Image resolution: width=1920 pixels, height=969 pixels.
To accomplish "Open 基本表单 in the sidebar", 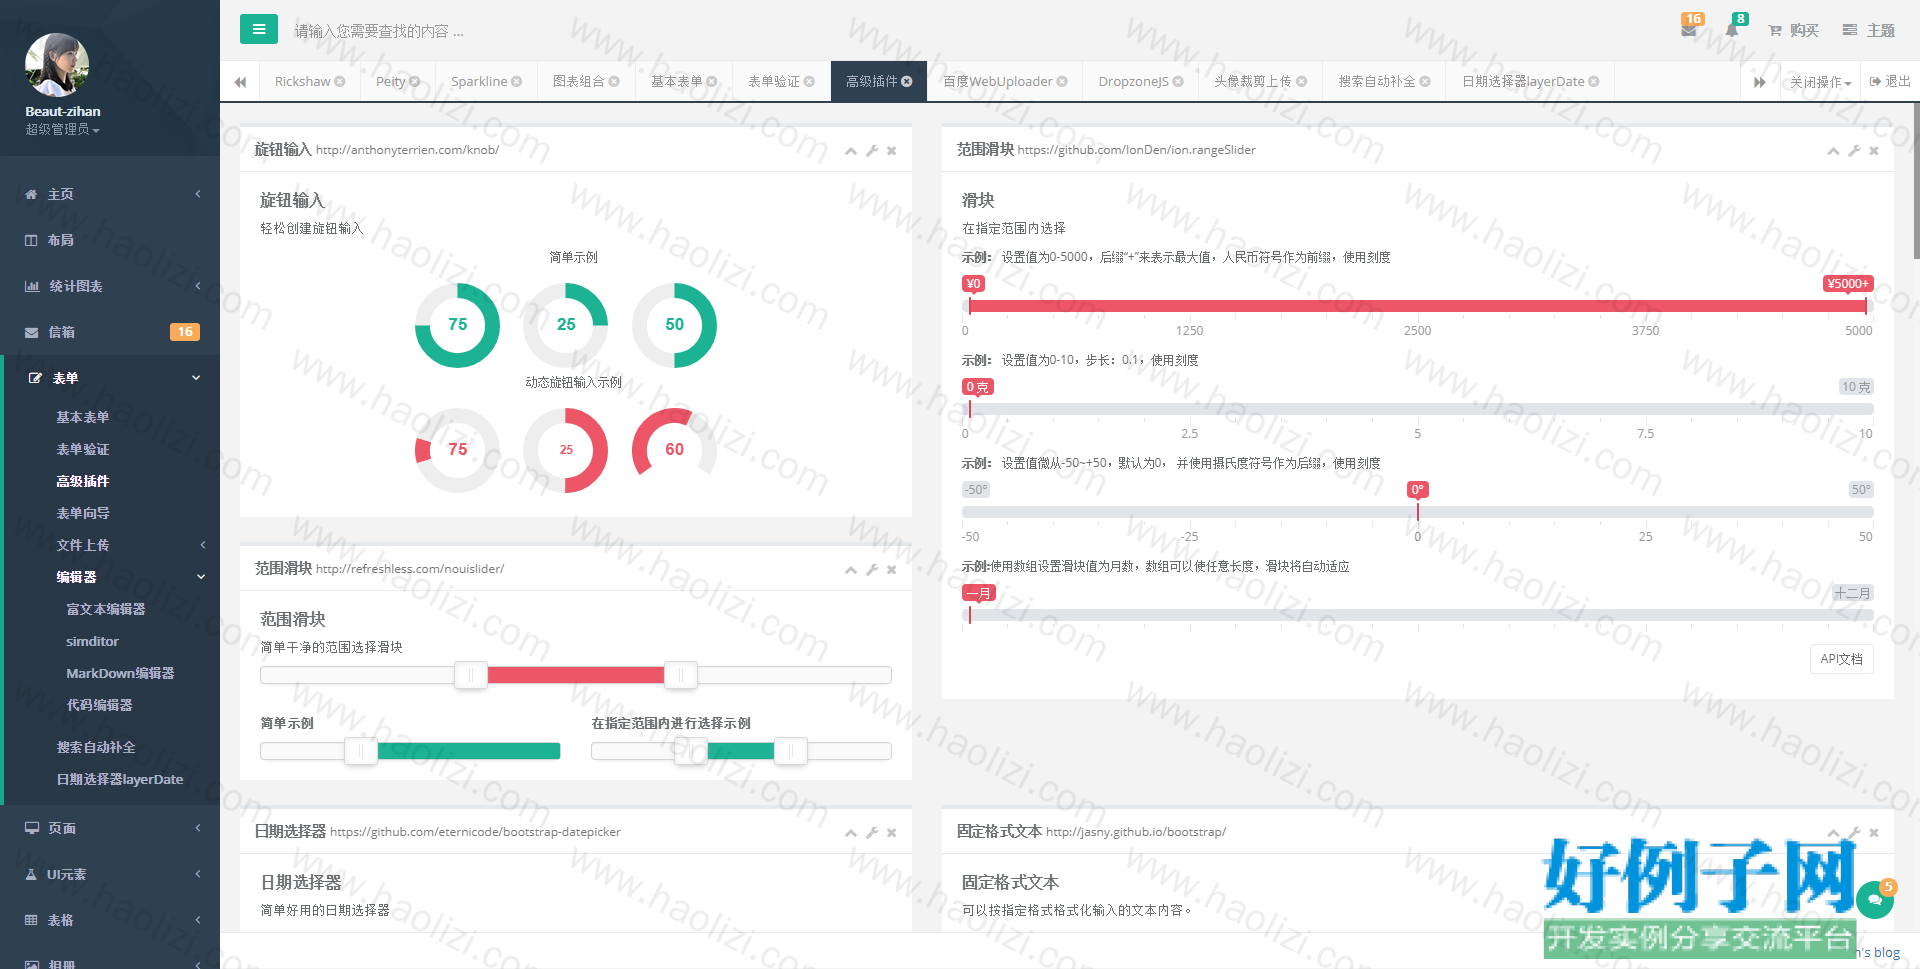I will [83, 417].
